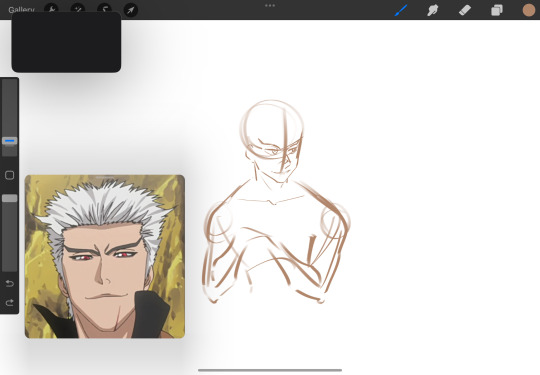Adjust the brush size slider handle

10,141
